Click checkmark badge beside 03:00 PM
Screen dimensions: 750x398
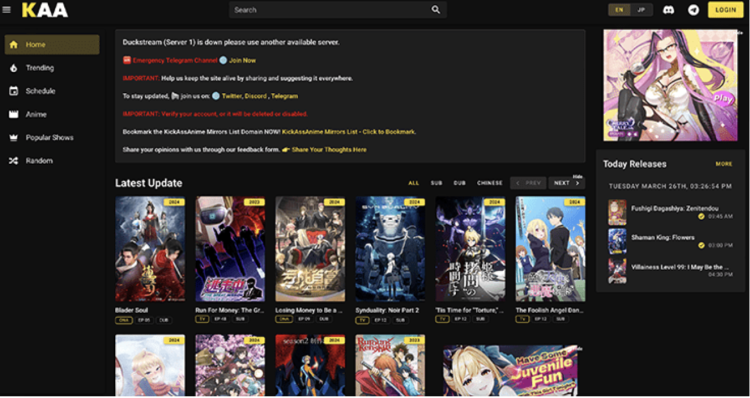[x=701, y=245]
